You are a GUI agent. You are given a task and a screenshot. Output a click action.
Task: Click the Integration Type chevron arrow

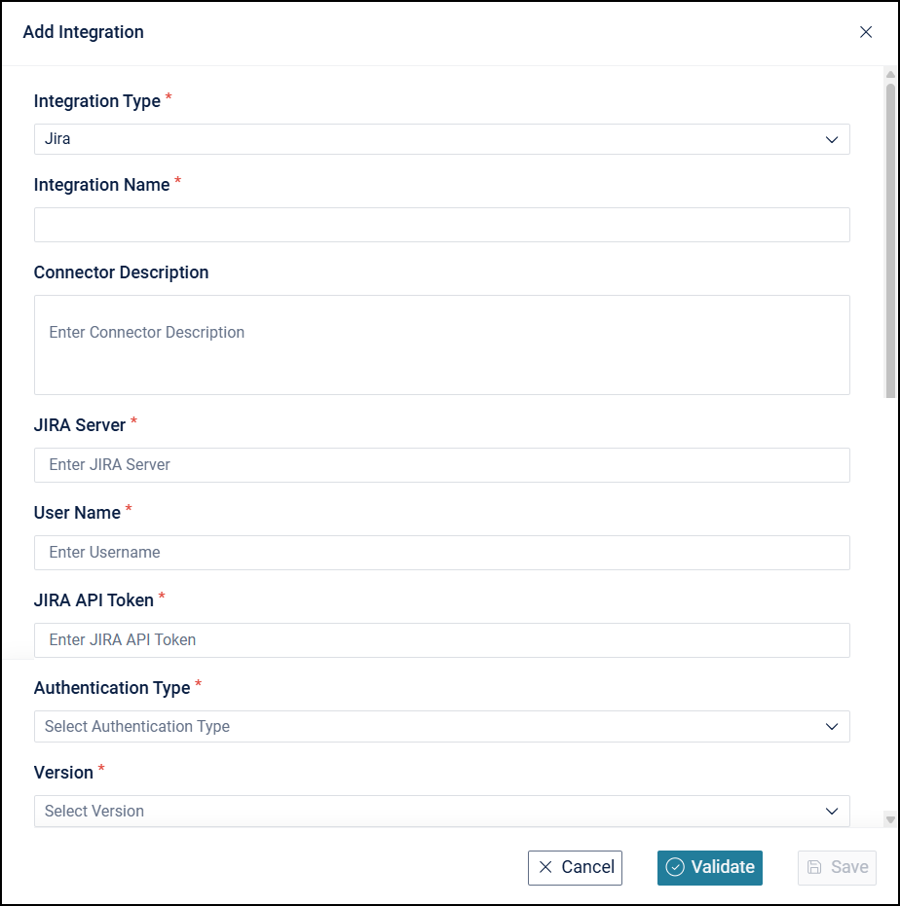(832, 140)
